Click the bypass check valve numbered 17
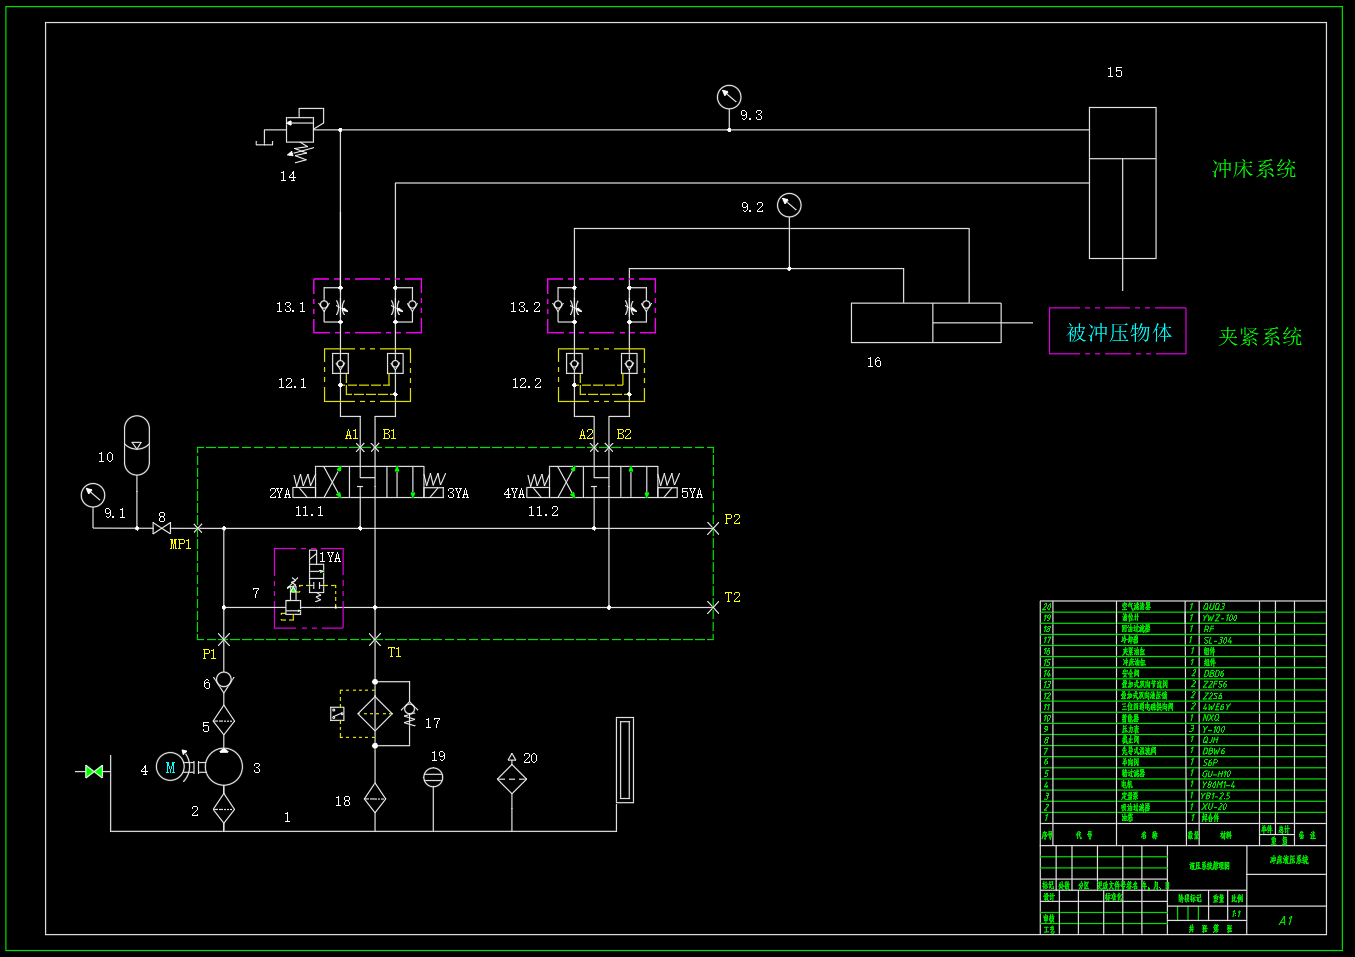The image size is (1355, 957). point(409,714)
